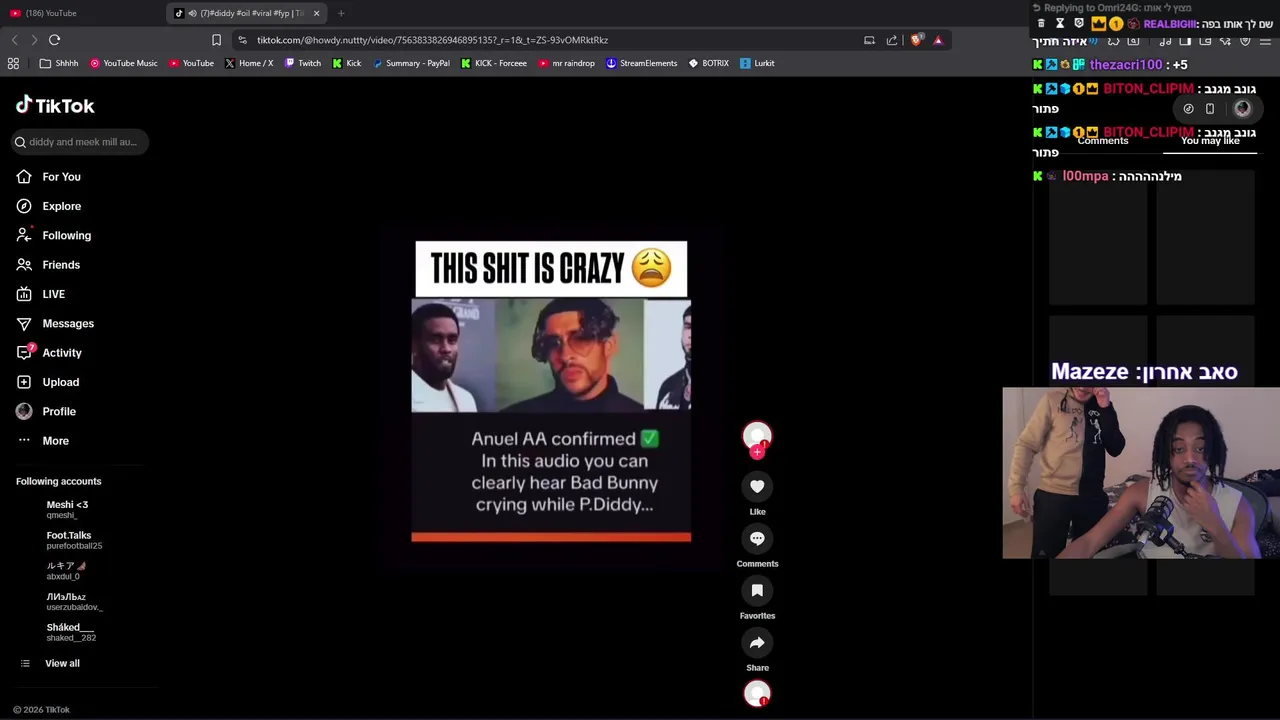
Task: Click the floating phone icon in overlay
Action: pos(1209,109)
